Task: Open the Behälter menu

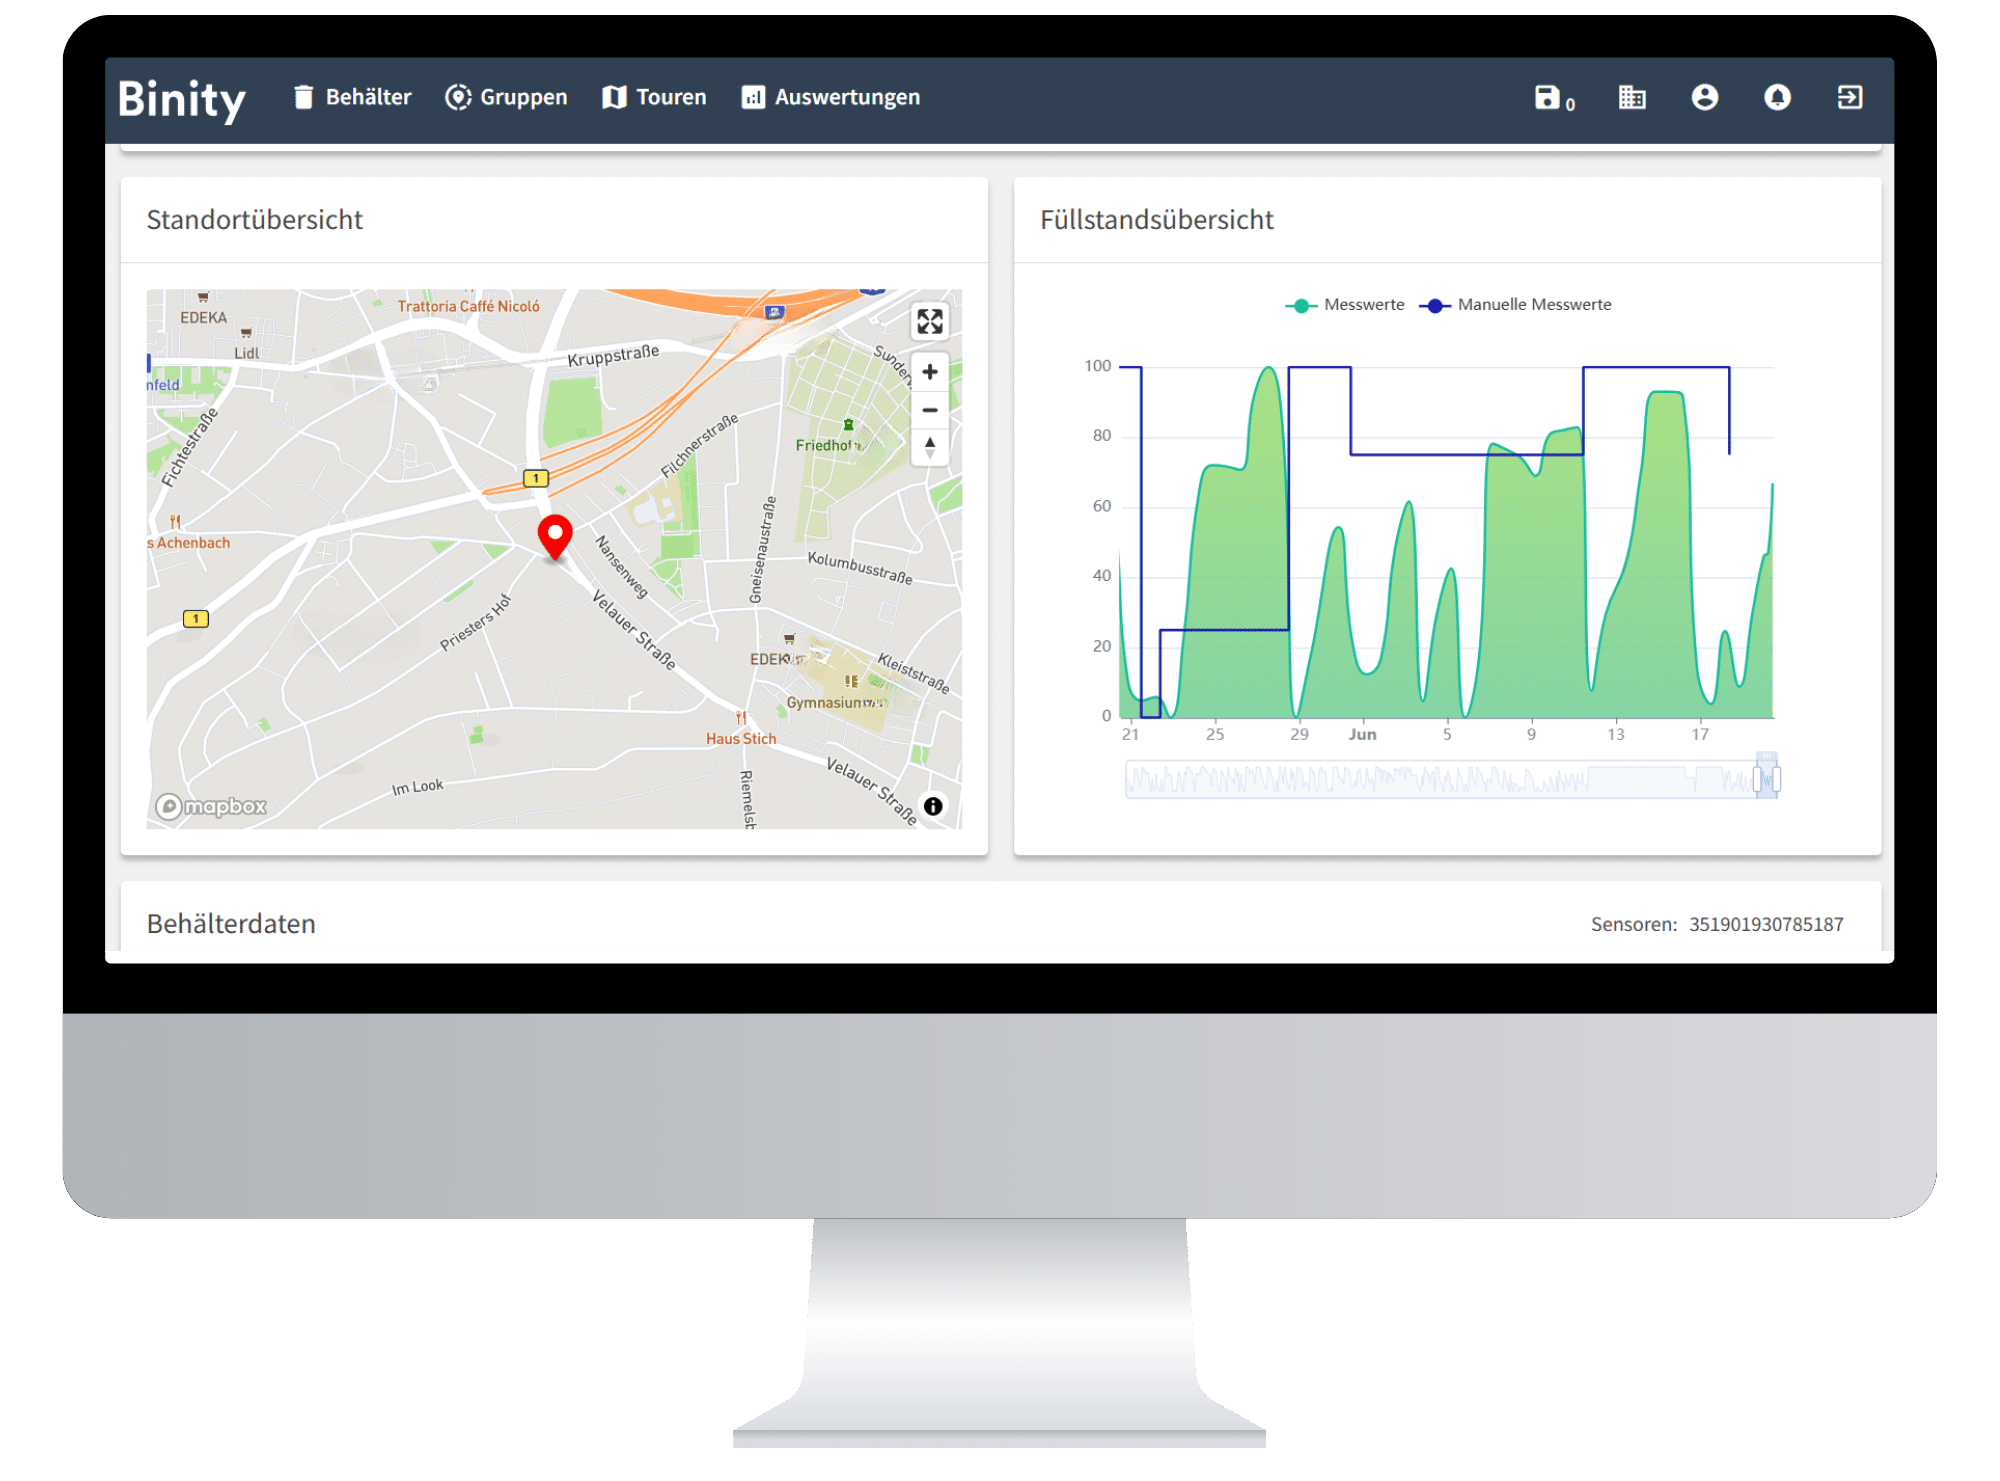Action: click(353, 97)
